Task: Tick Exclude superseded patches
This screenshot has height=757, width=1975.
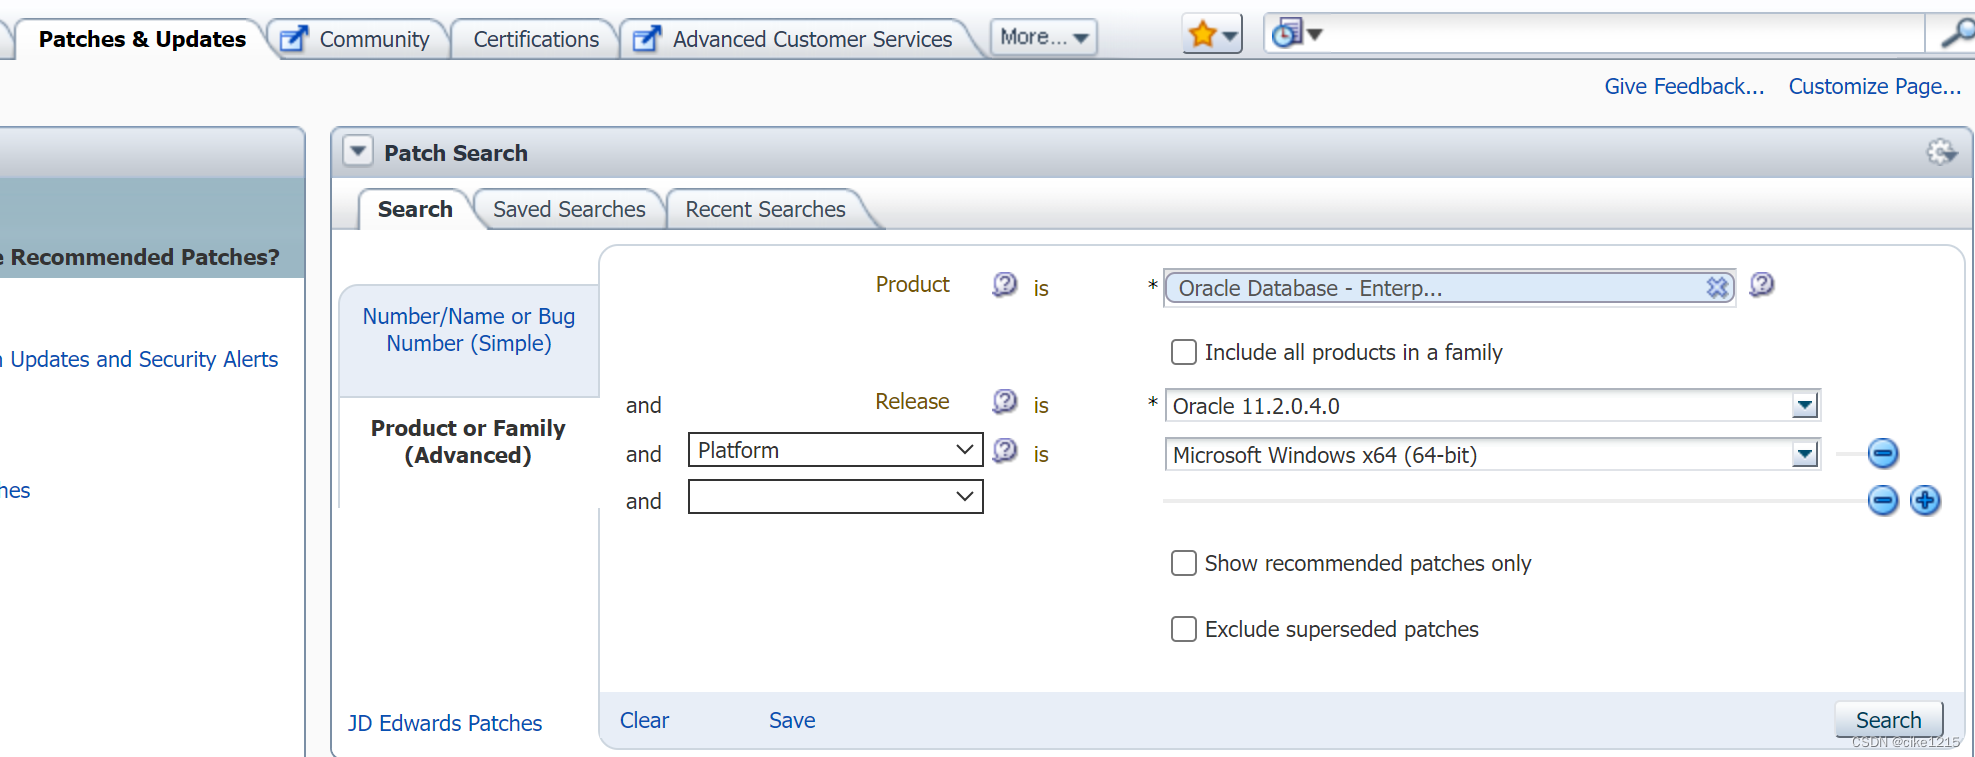Action: pos(1184,629)
